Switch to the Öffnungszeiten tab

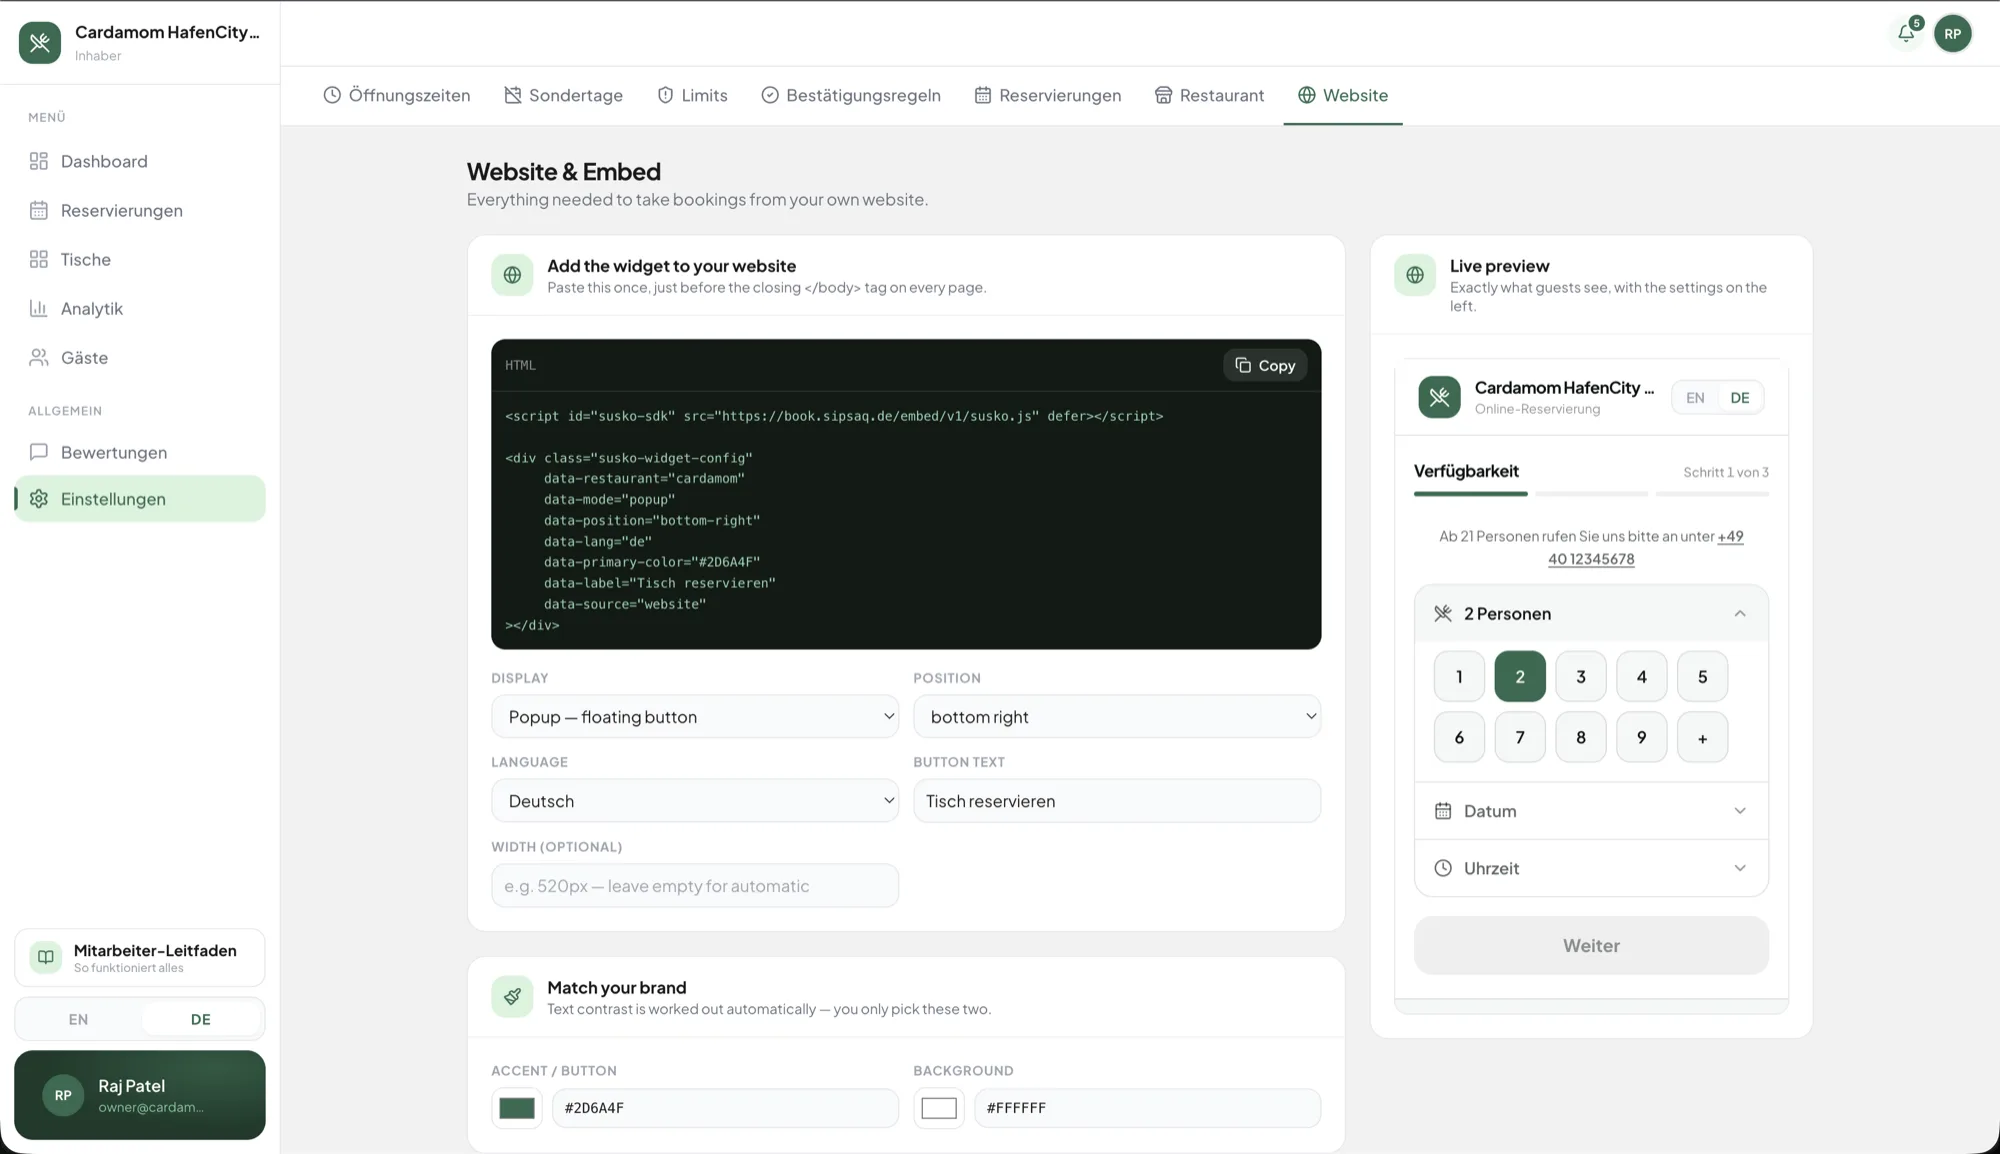click(397, 95)
